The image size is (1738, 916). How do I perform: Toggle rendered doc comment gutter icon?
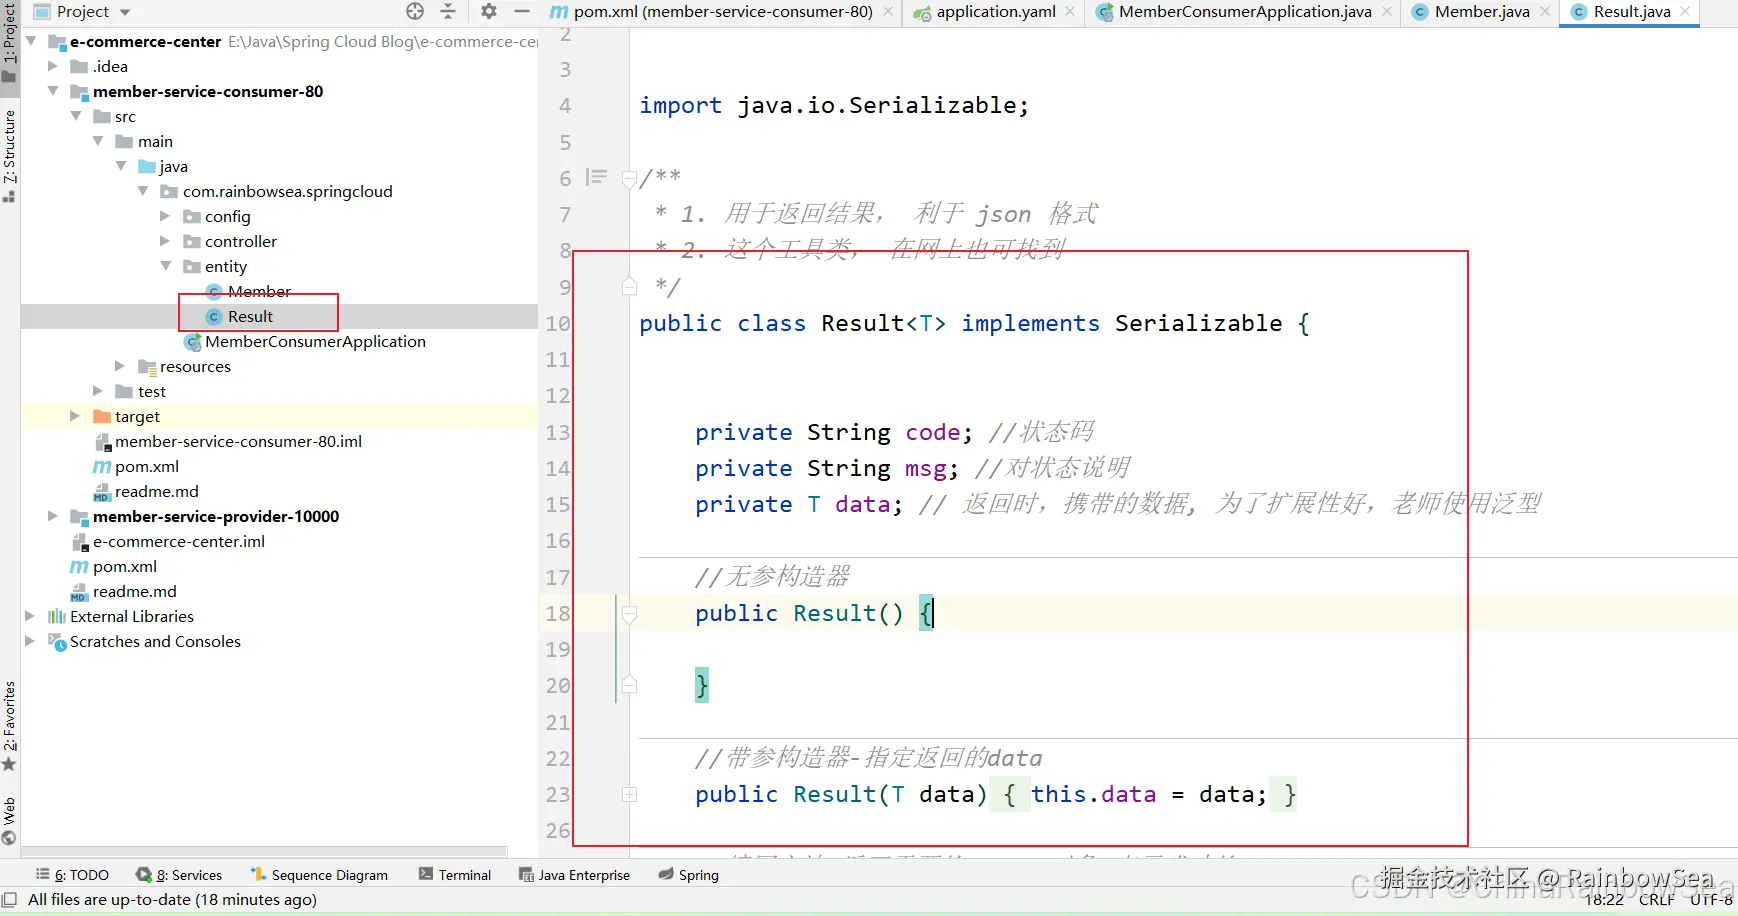597,177
